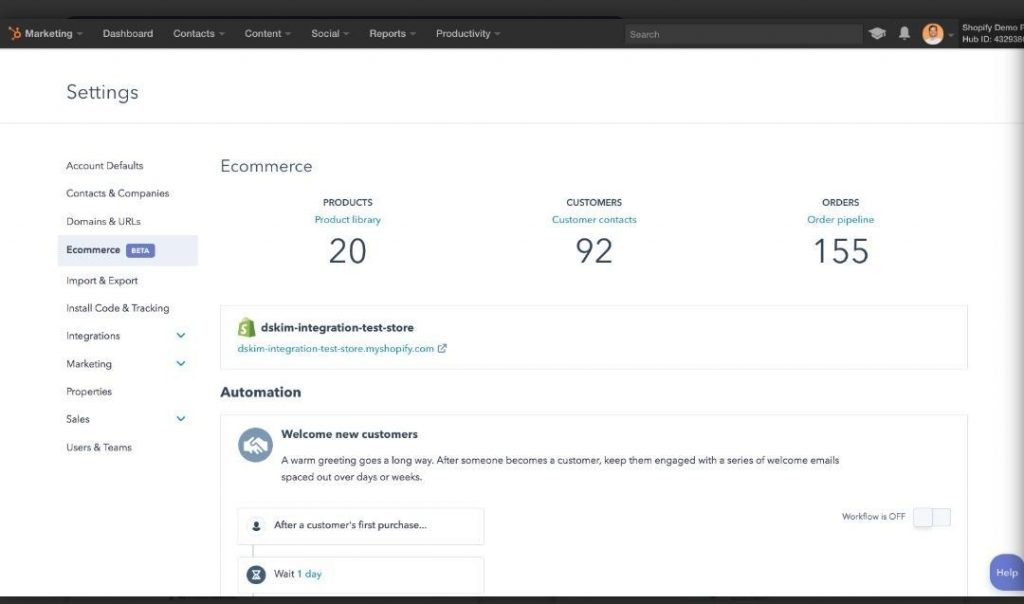1024x604 pixels.
Task: Click the customers count 92
Action: [x=594, y=251]
